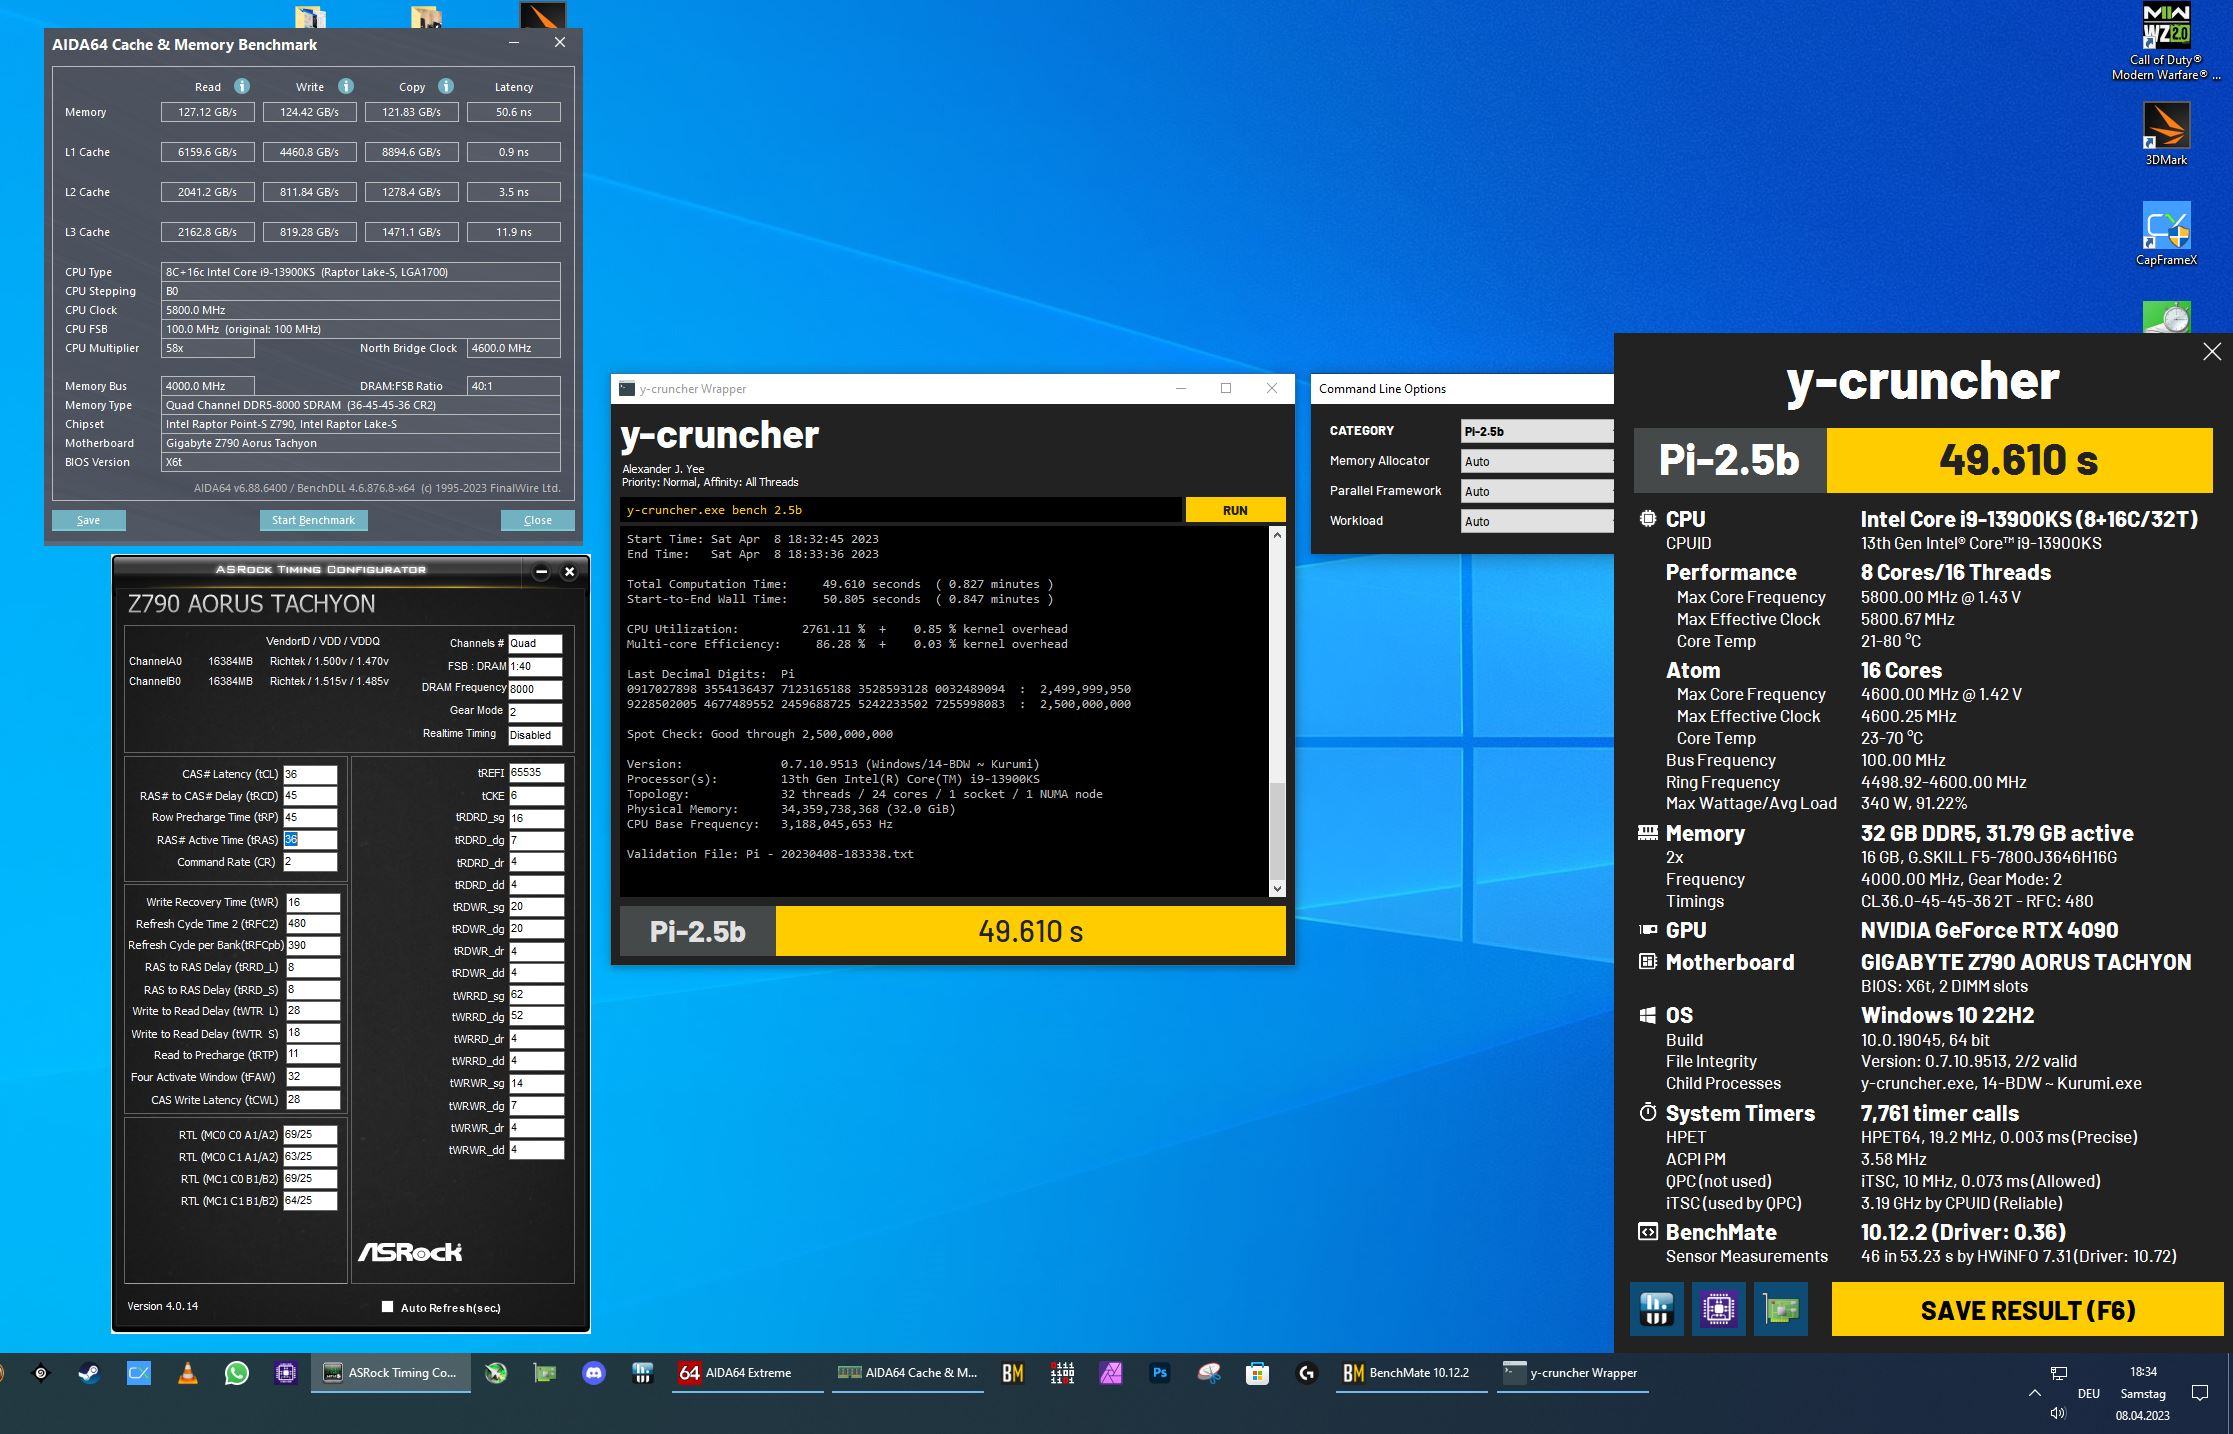Click the yellow RUN button in y-cruncher

point(1235,510)
